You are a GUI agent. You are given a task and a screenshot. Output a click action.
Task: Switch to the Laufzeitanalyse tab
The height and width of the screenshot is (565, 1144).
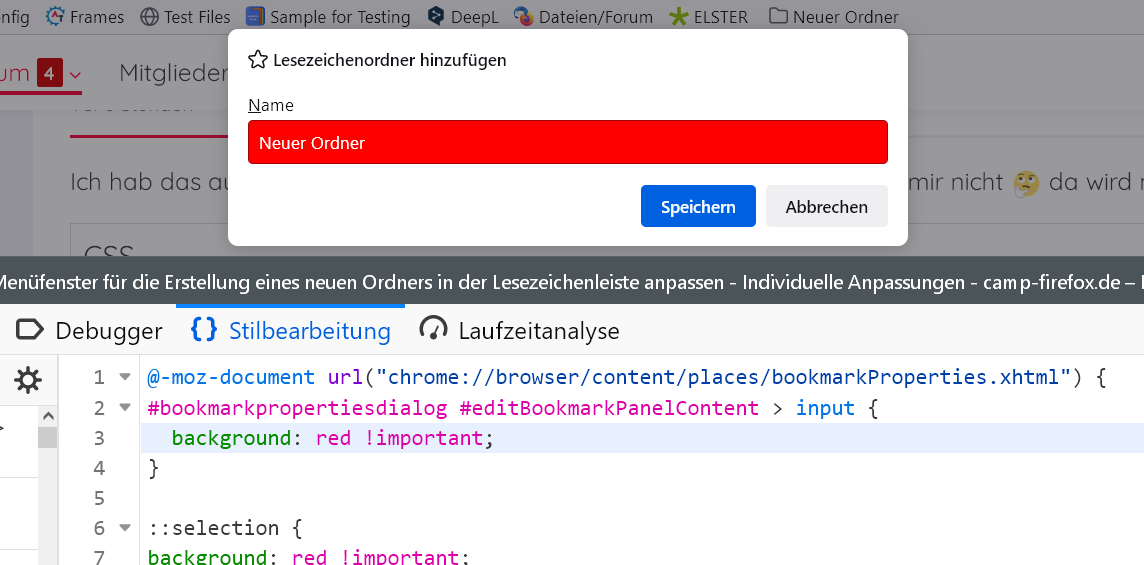[519, 331]
